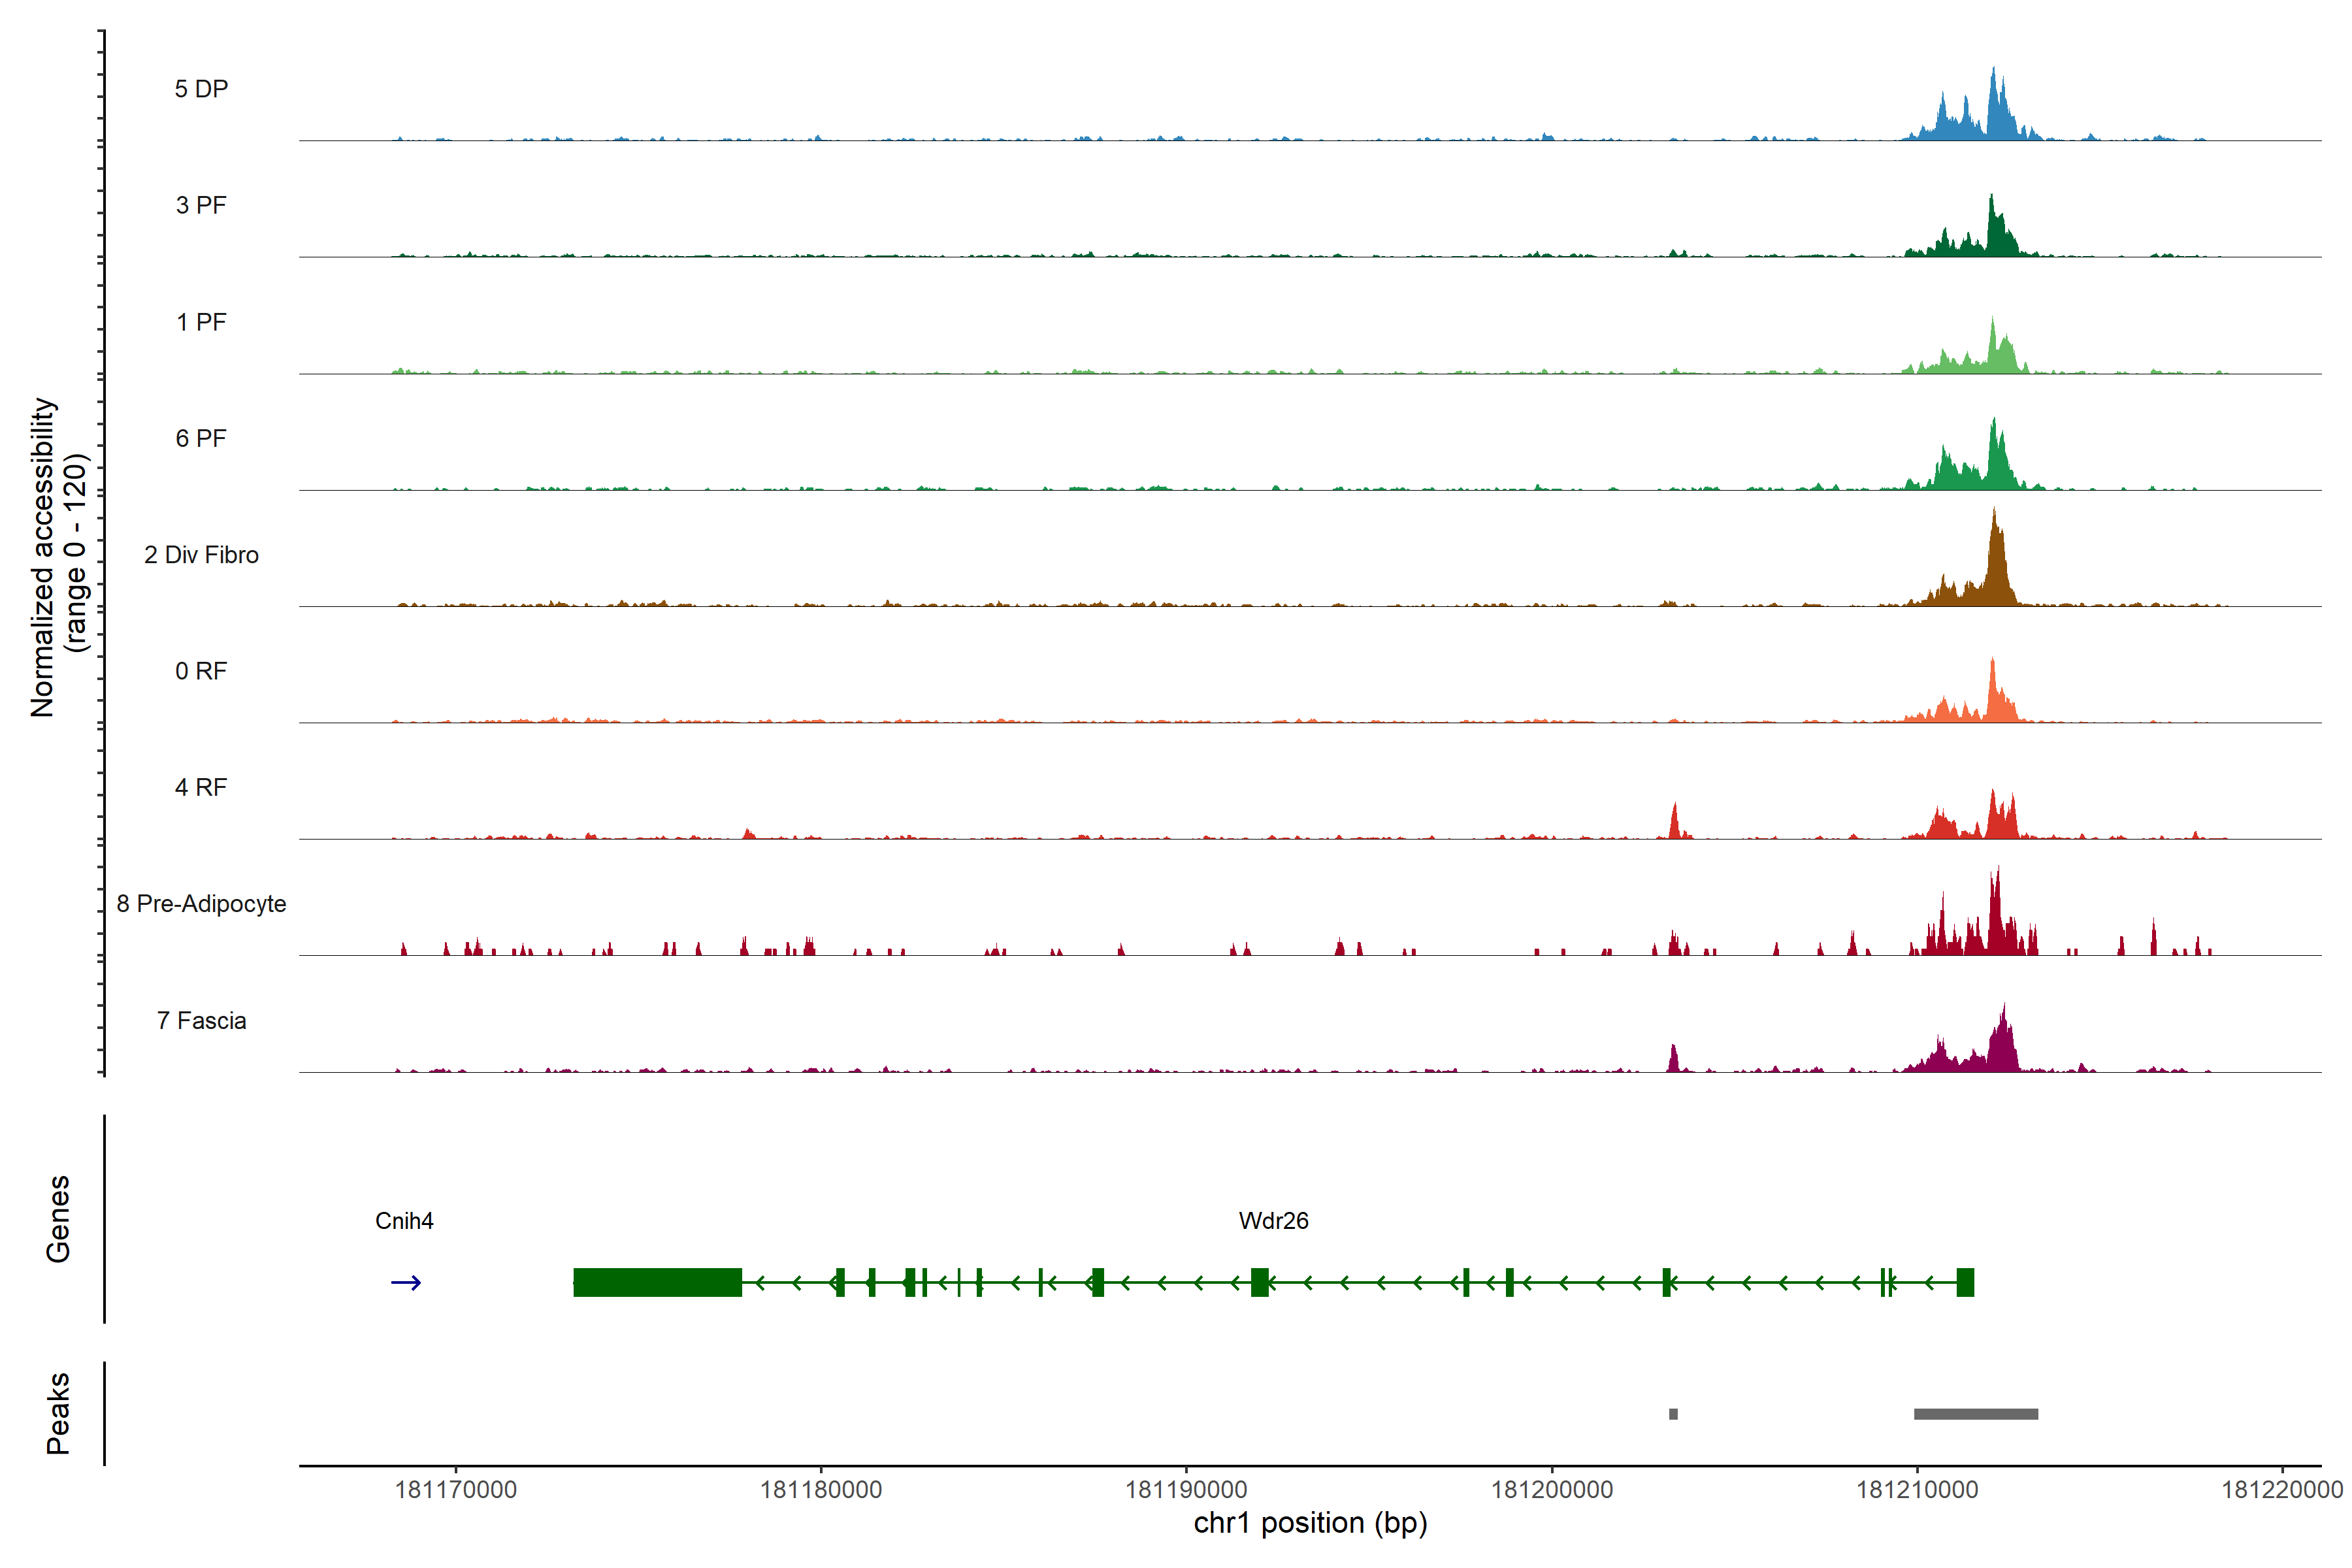
Task: Click the Peaks panel label
Action: click(58, 1413)
